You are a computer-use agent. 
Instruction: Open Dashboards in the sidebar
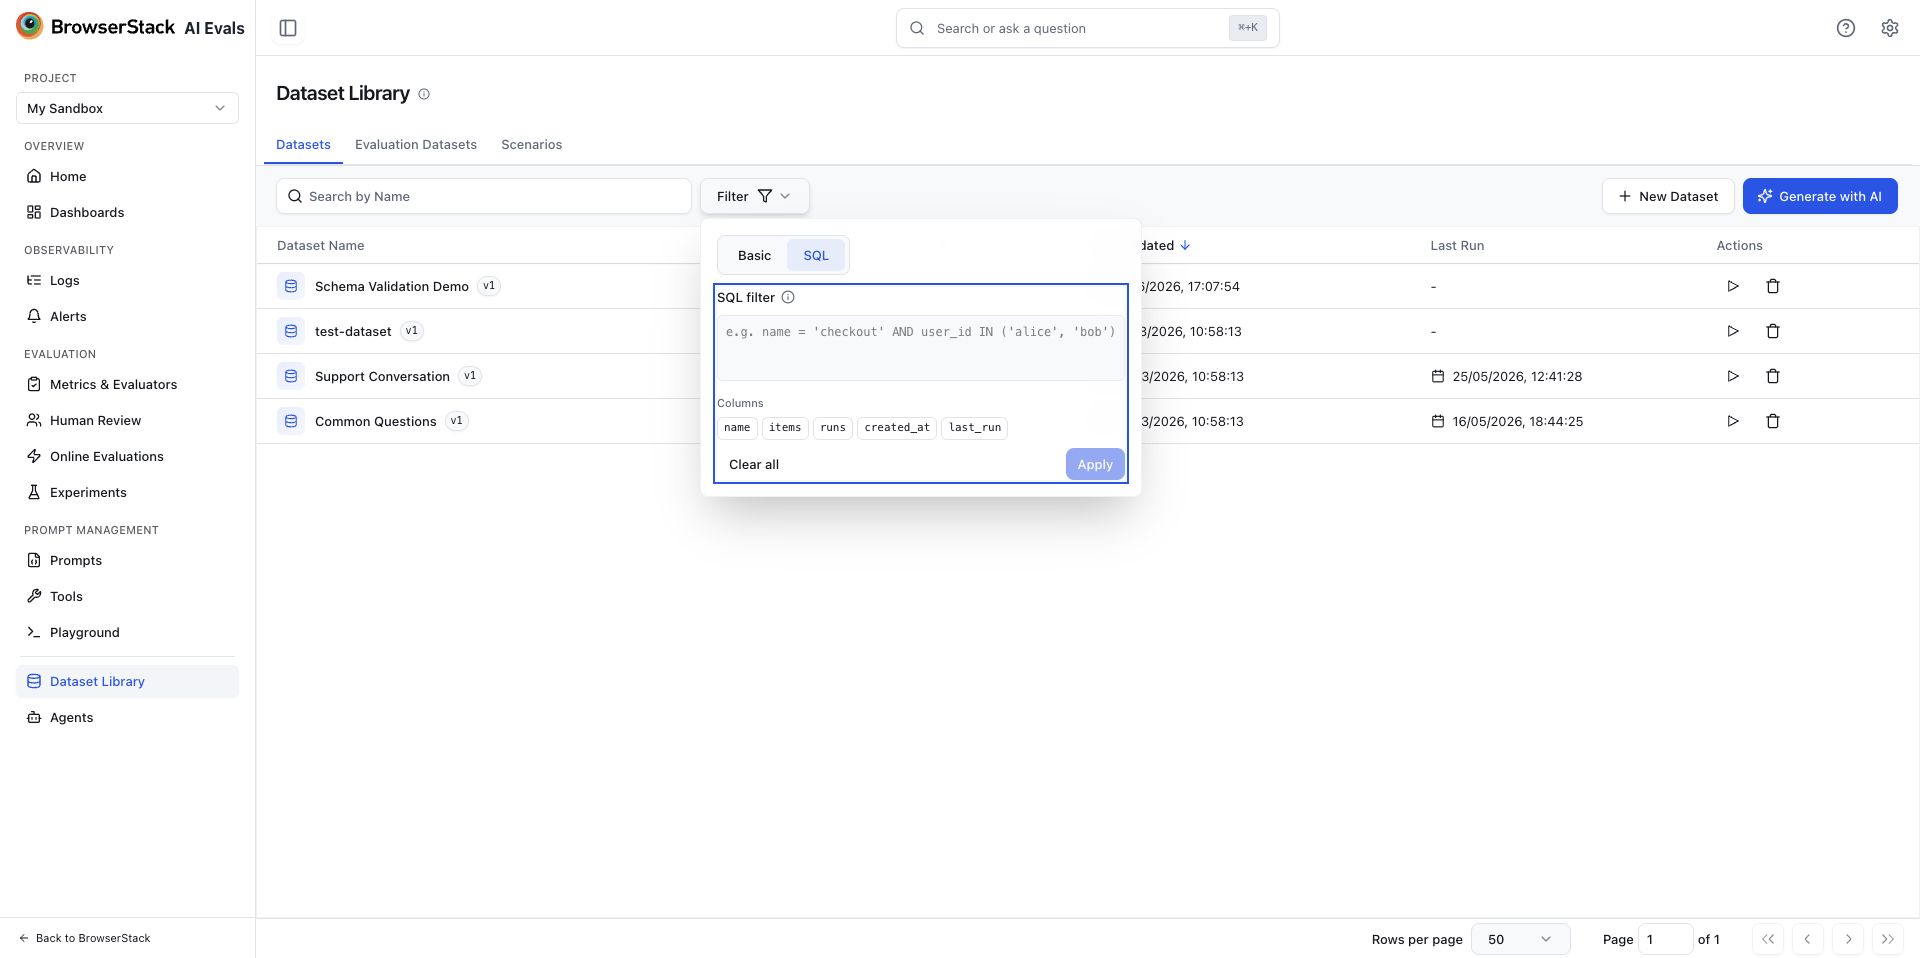click(x=127, y=212)
